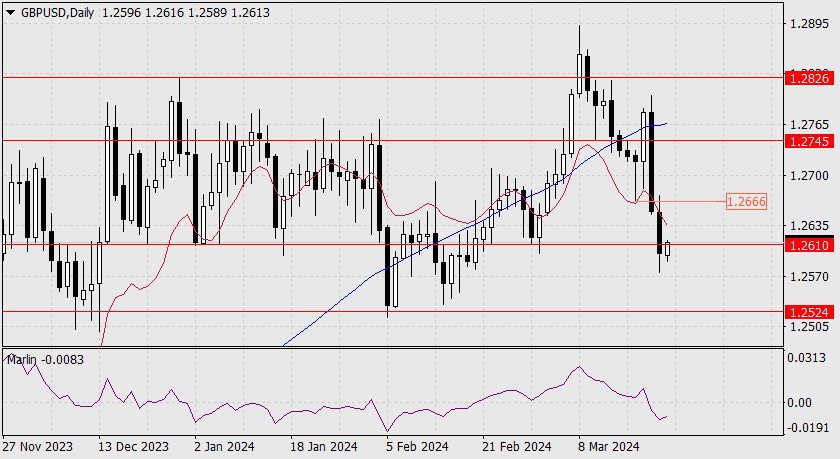
Task: Click the 0.00 Marlin scale value
Action: coord(799,403)
